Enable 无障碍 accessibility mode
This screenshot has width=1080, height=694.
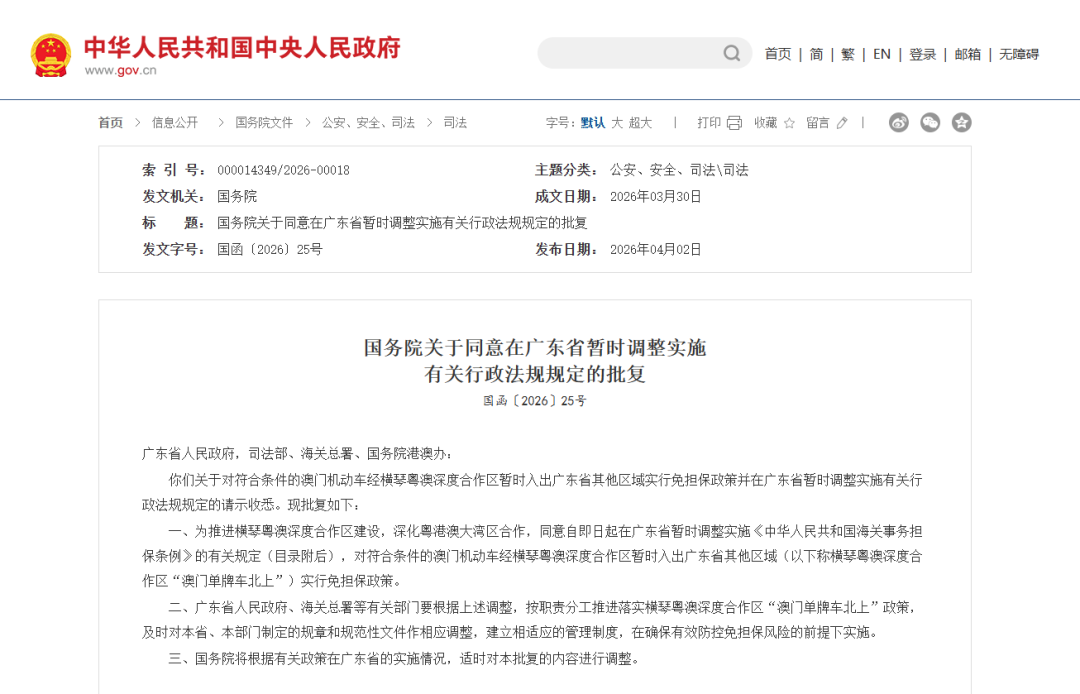(1019, 54)
